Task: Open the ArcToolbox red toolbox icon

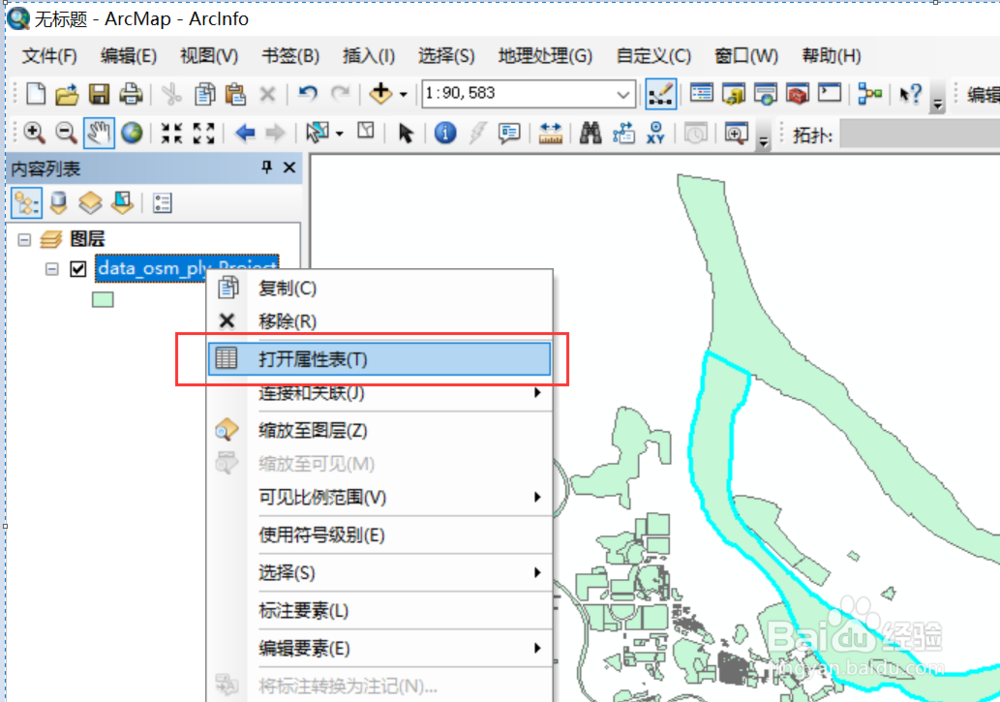Action: click(797, 94)
